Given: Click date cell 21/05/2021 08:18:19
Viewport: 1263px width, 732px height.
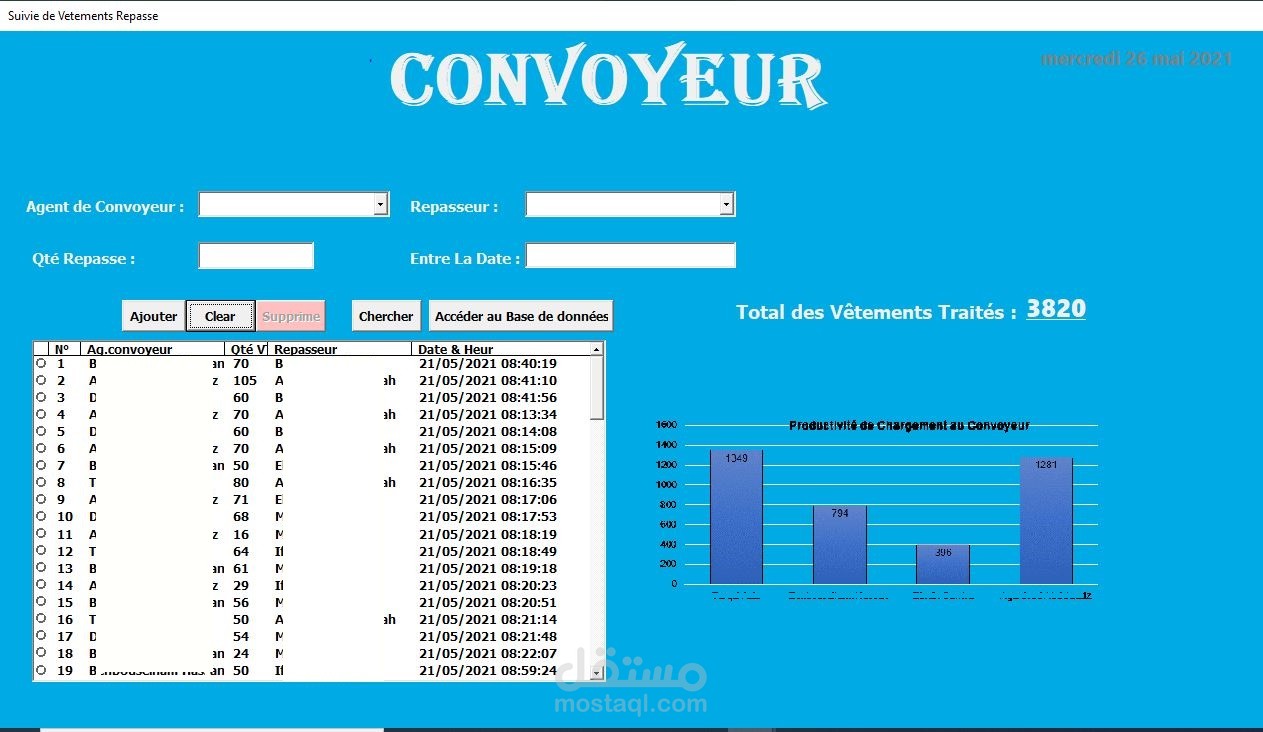Looking at the screenshot, I should 488,535.
